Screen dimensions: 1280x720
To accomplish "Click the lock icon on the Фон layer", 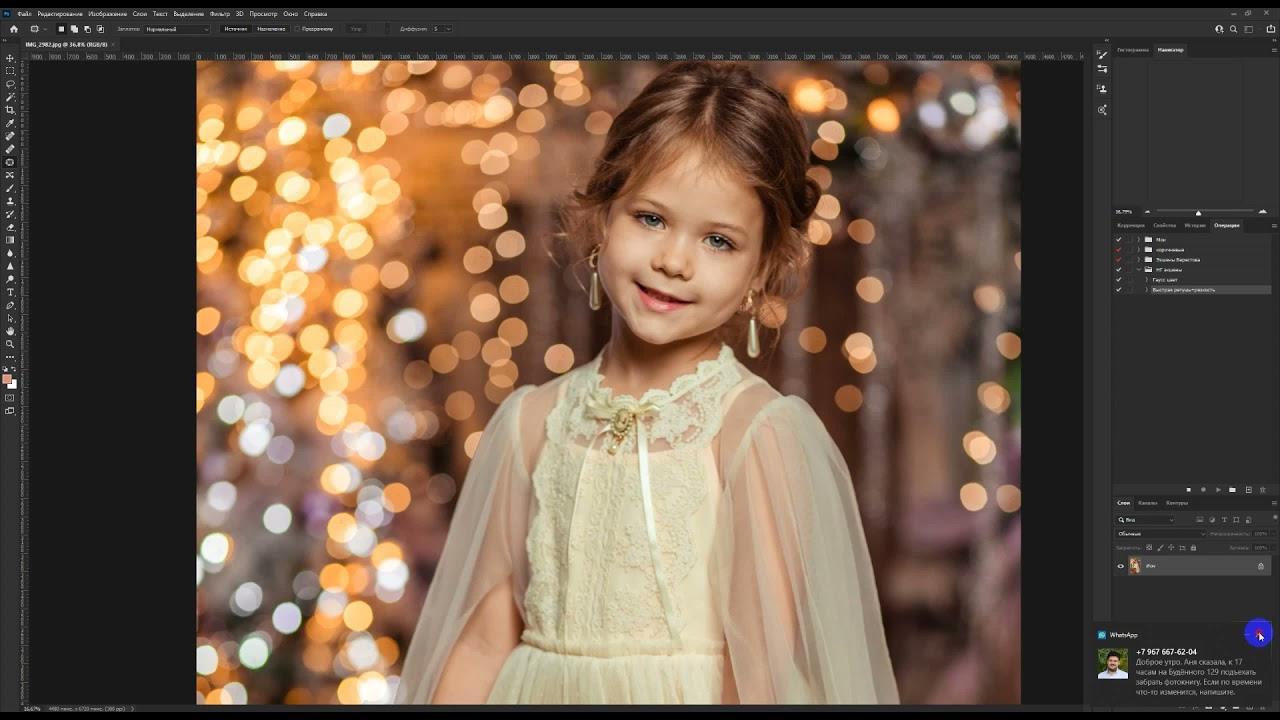I will [x=1260, y=566].
